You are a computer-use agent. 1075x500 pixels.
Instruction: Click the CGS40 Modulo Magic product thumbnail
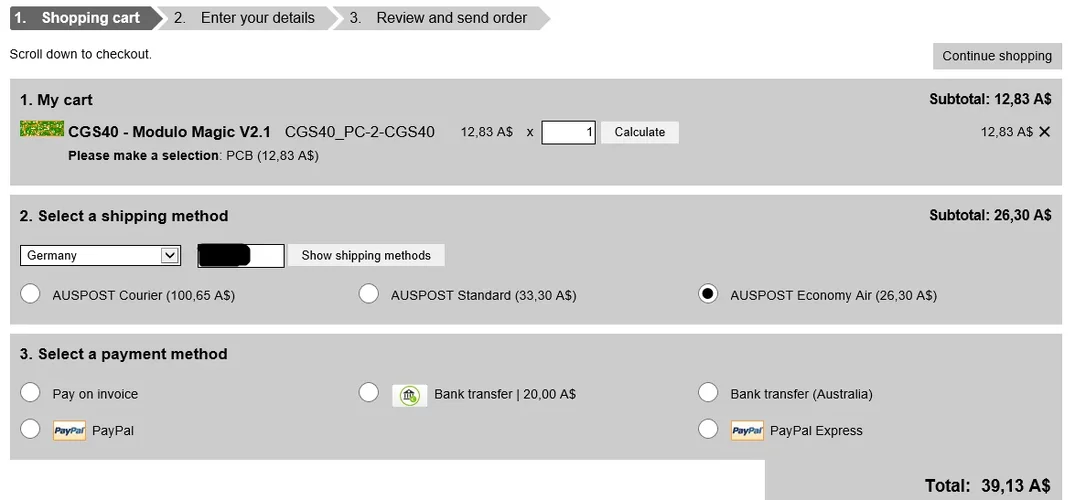[42, 129]
